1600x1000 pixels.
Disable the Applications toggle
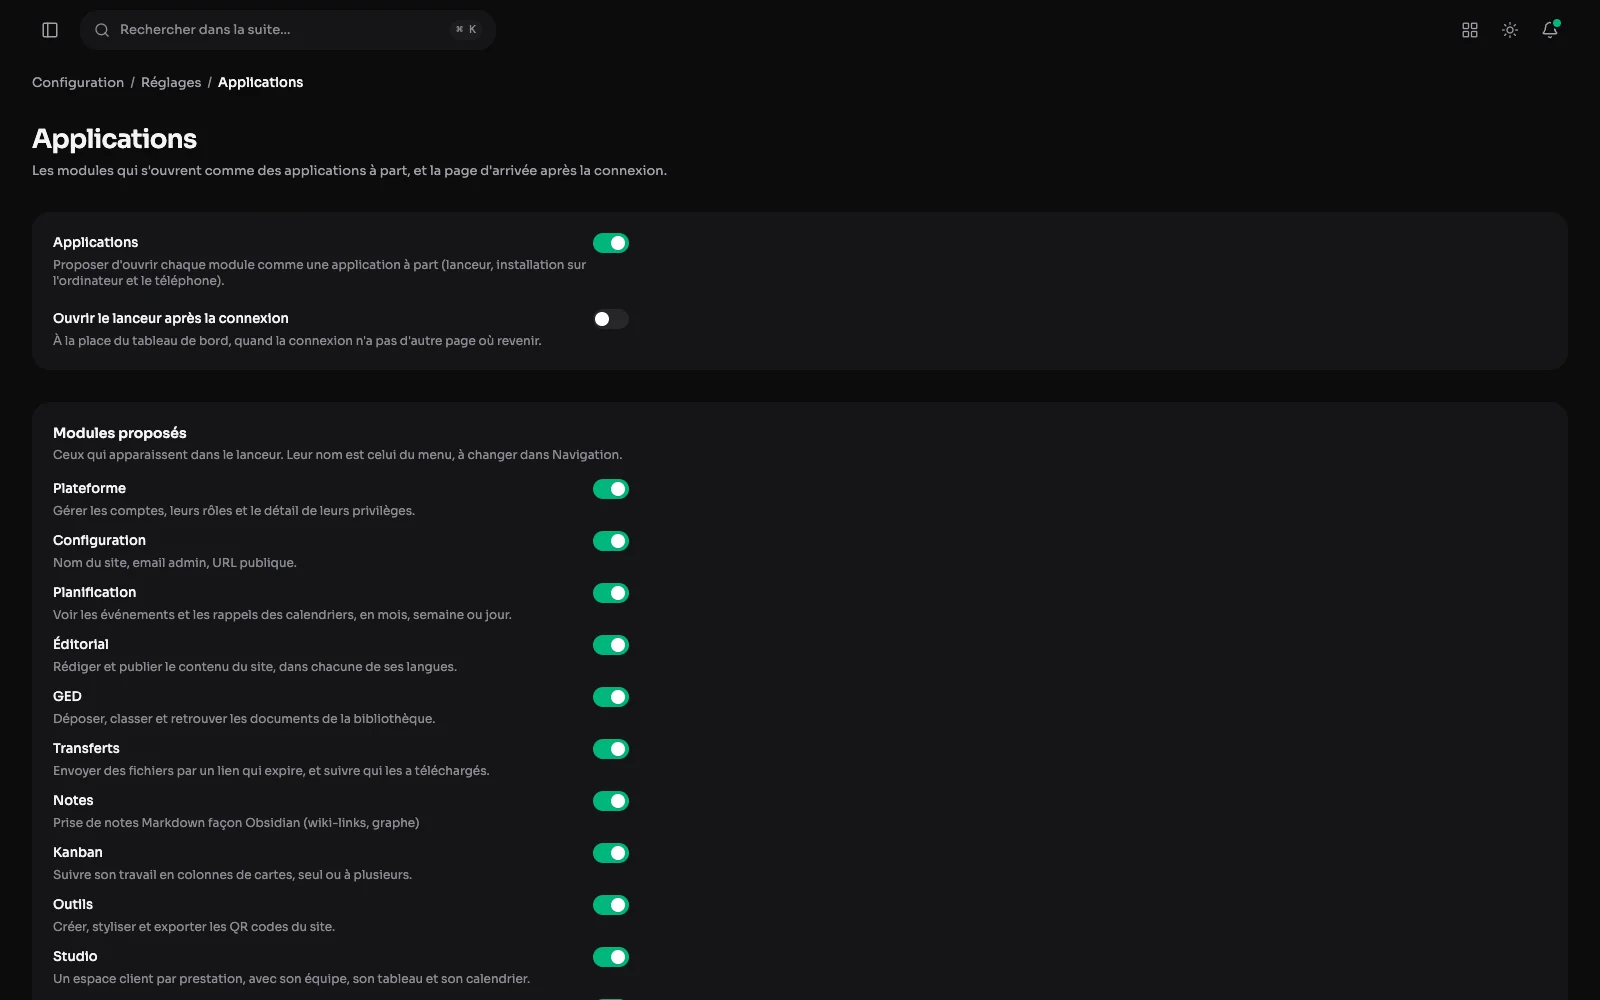click(x=611, y=243)
